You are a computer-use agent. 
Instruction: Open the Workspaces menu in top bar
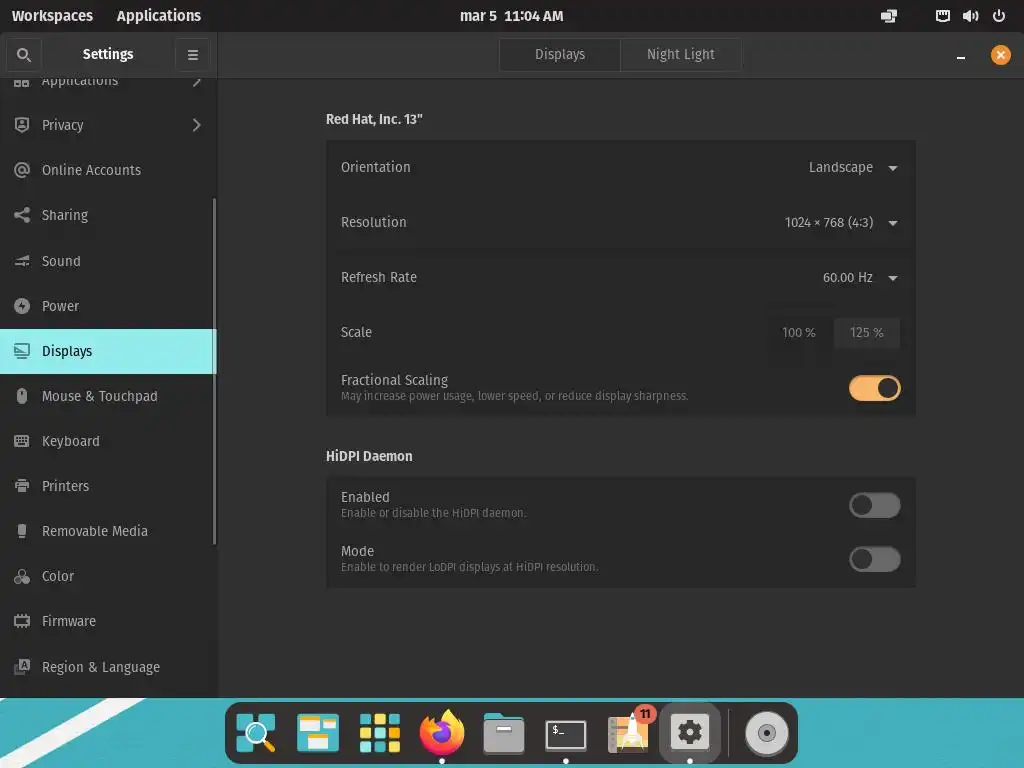click(x=52, y=16)
